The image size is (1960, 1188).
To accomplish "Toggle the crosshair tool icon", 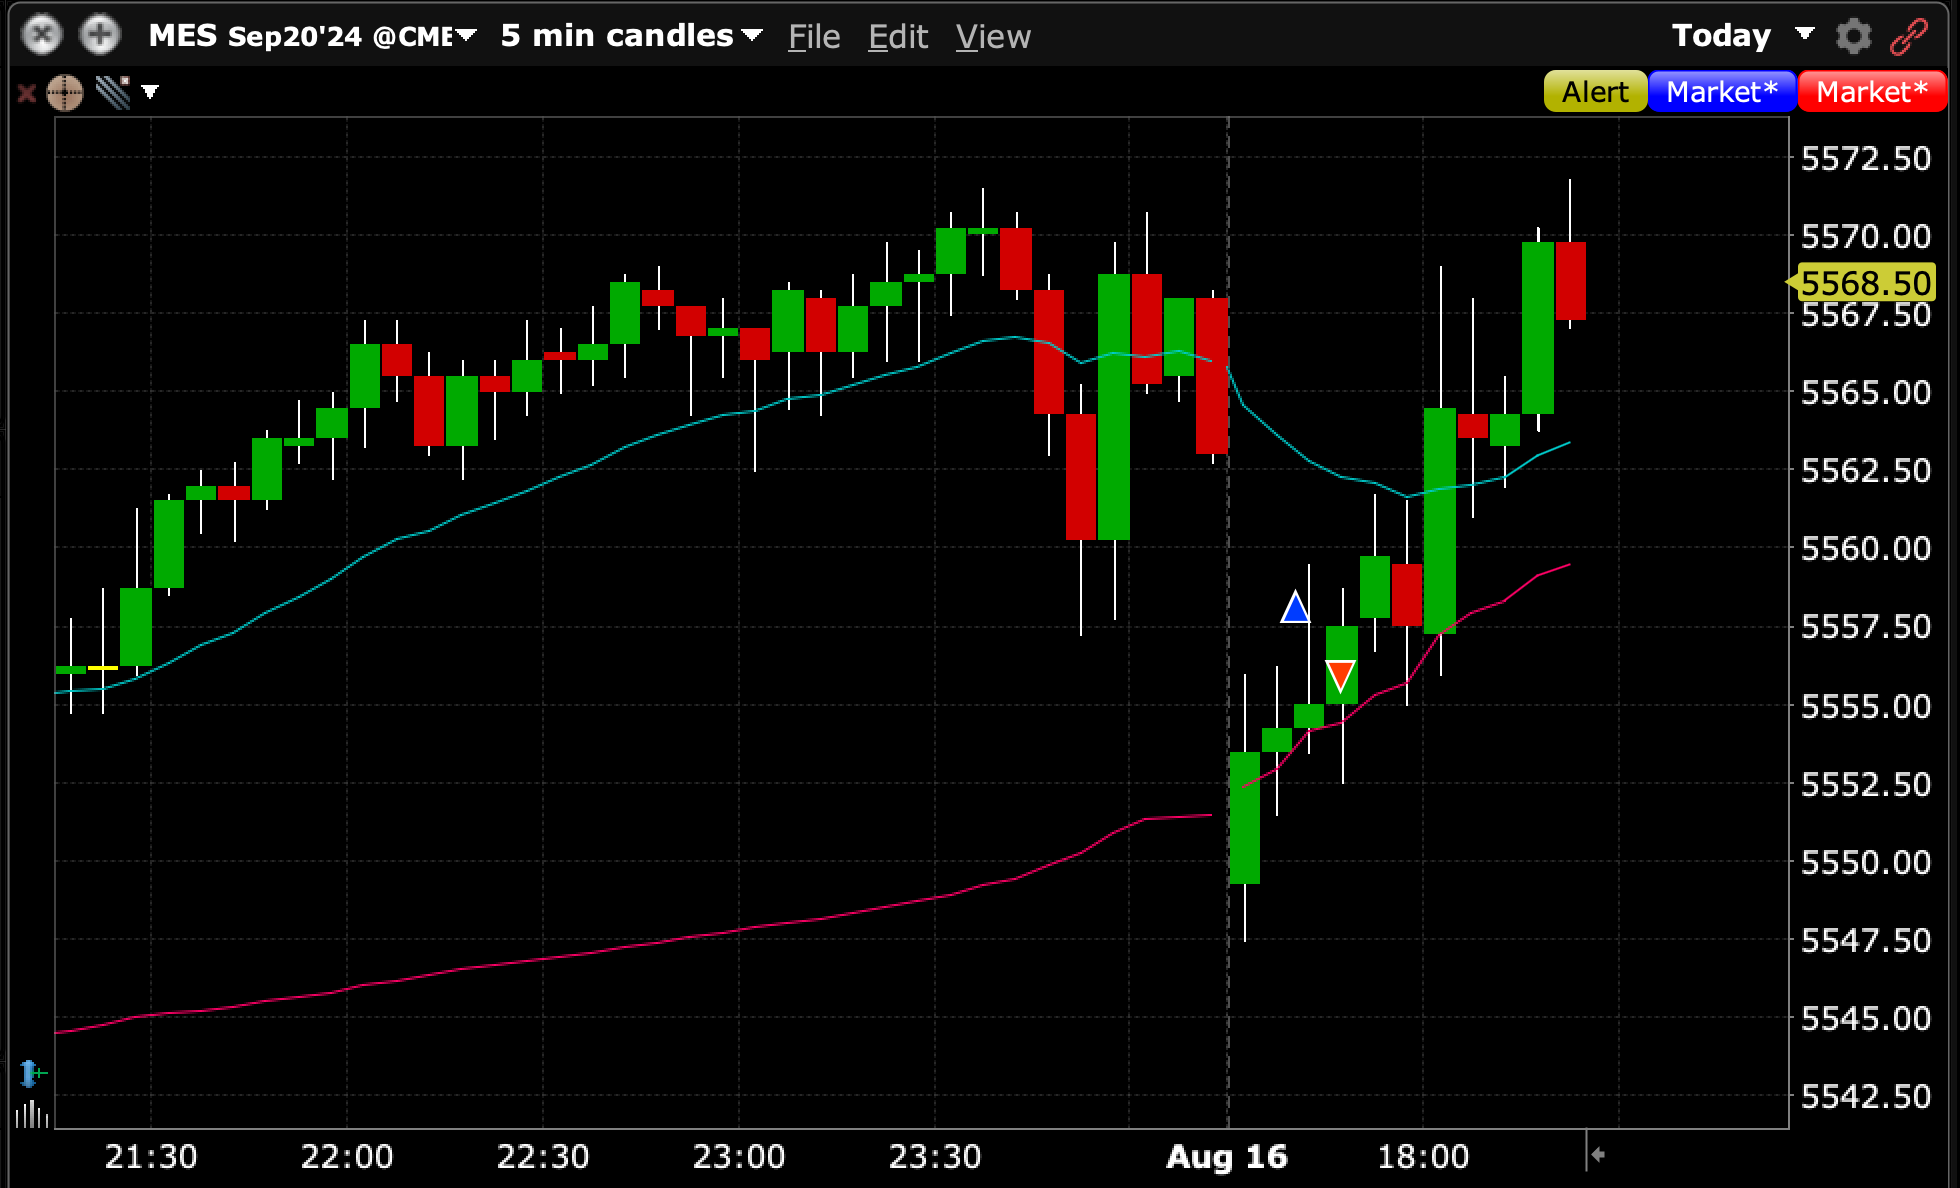I will 65,93.
